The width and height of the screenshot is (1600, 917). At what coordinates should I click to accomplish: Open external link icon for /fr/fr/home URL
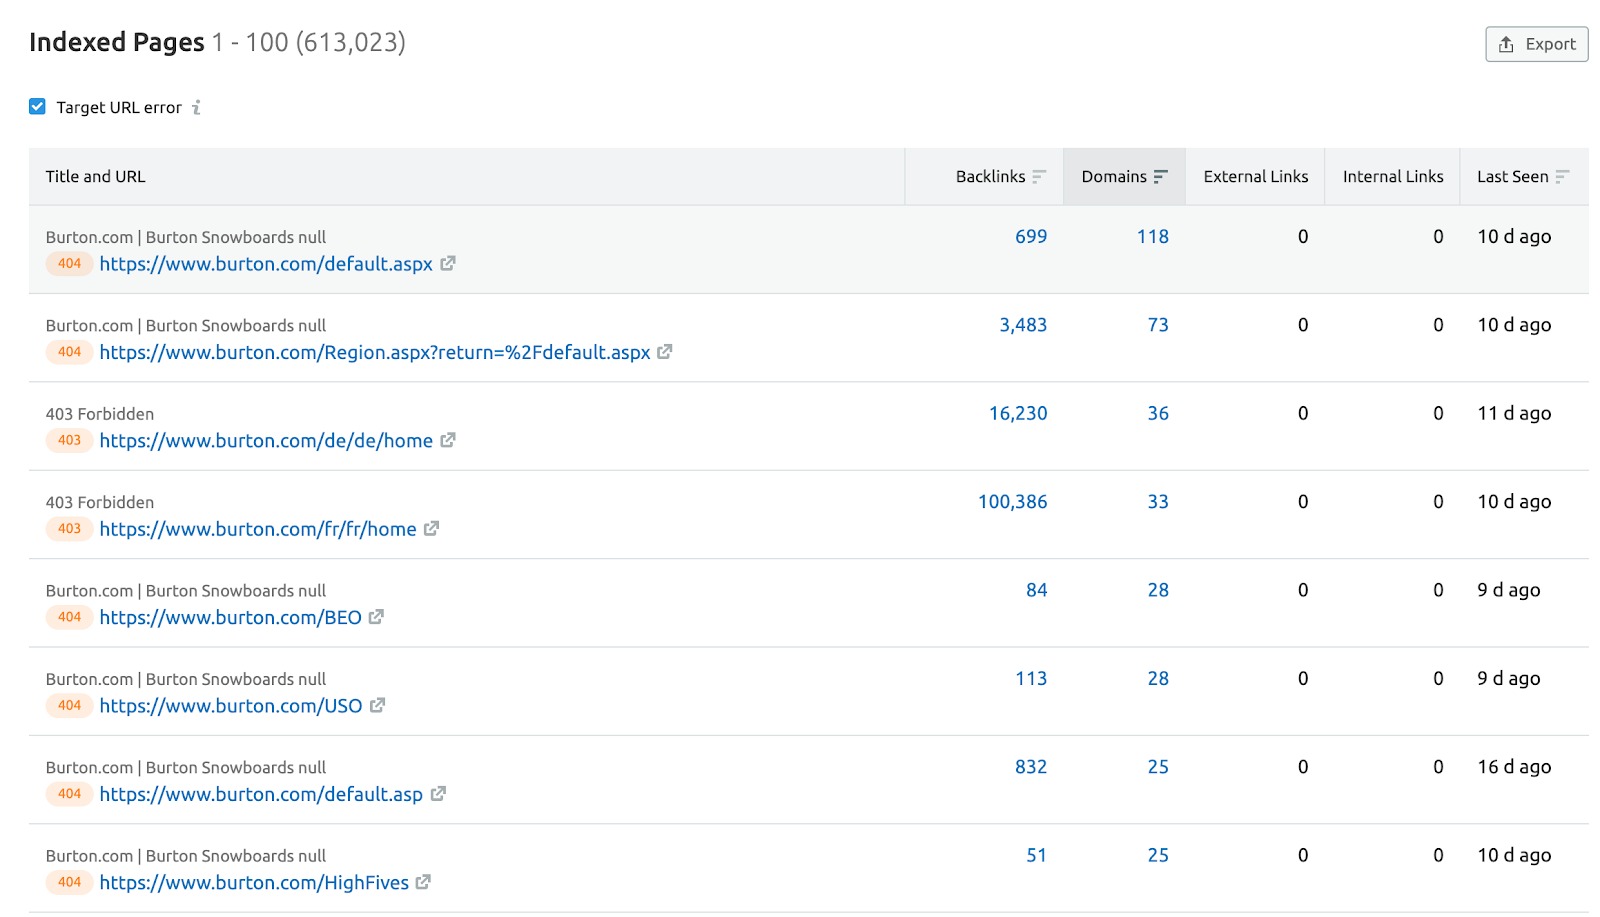431,528
